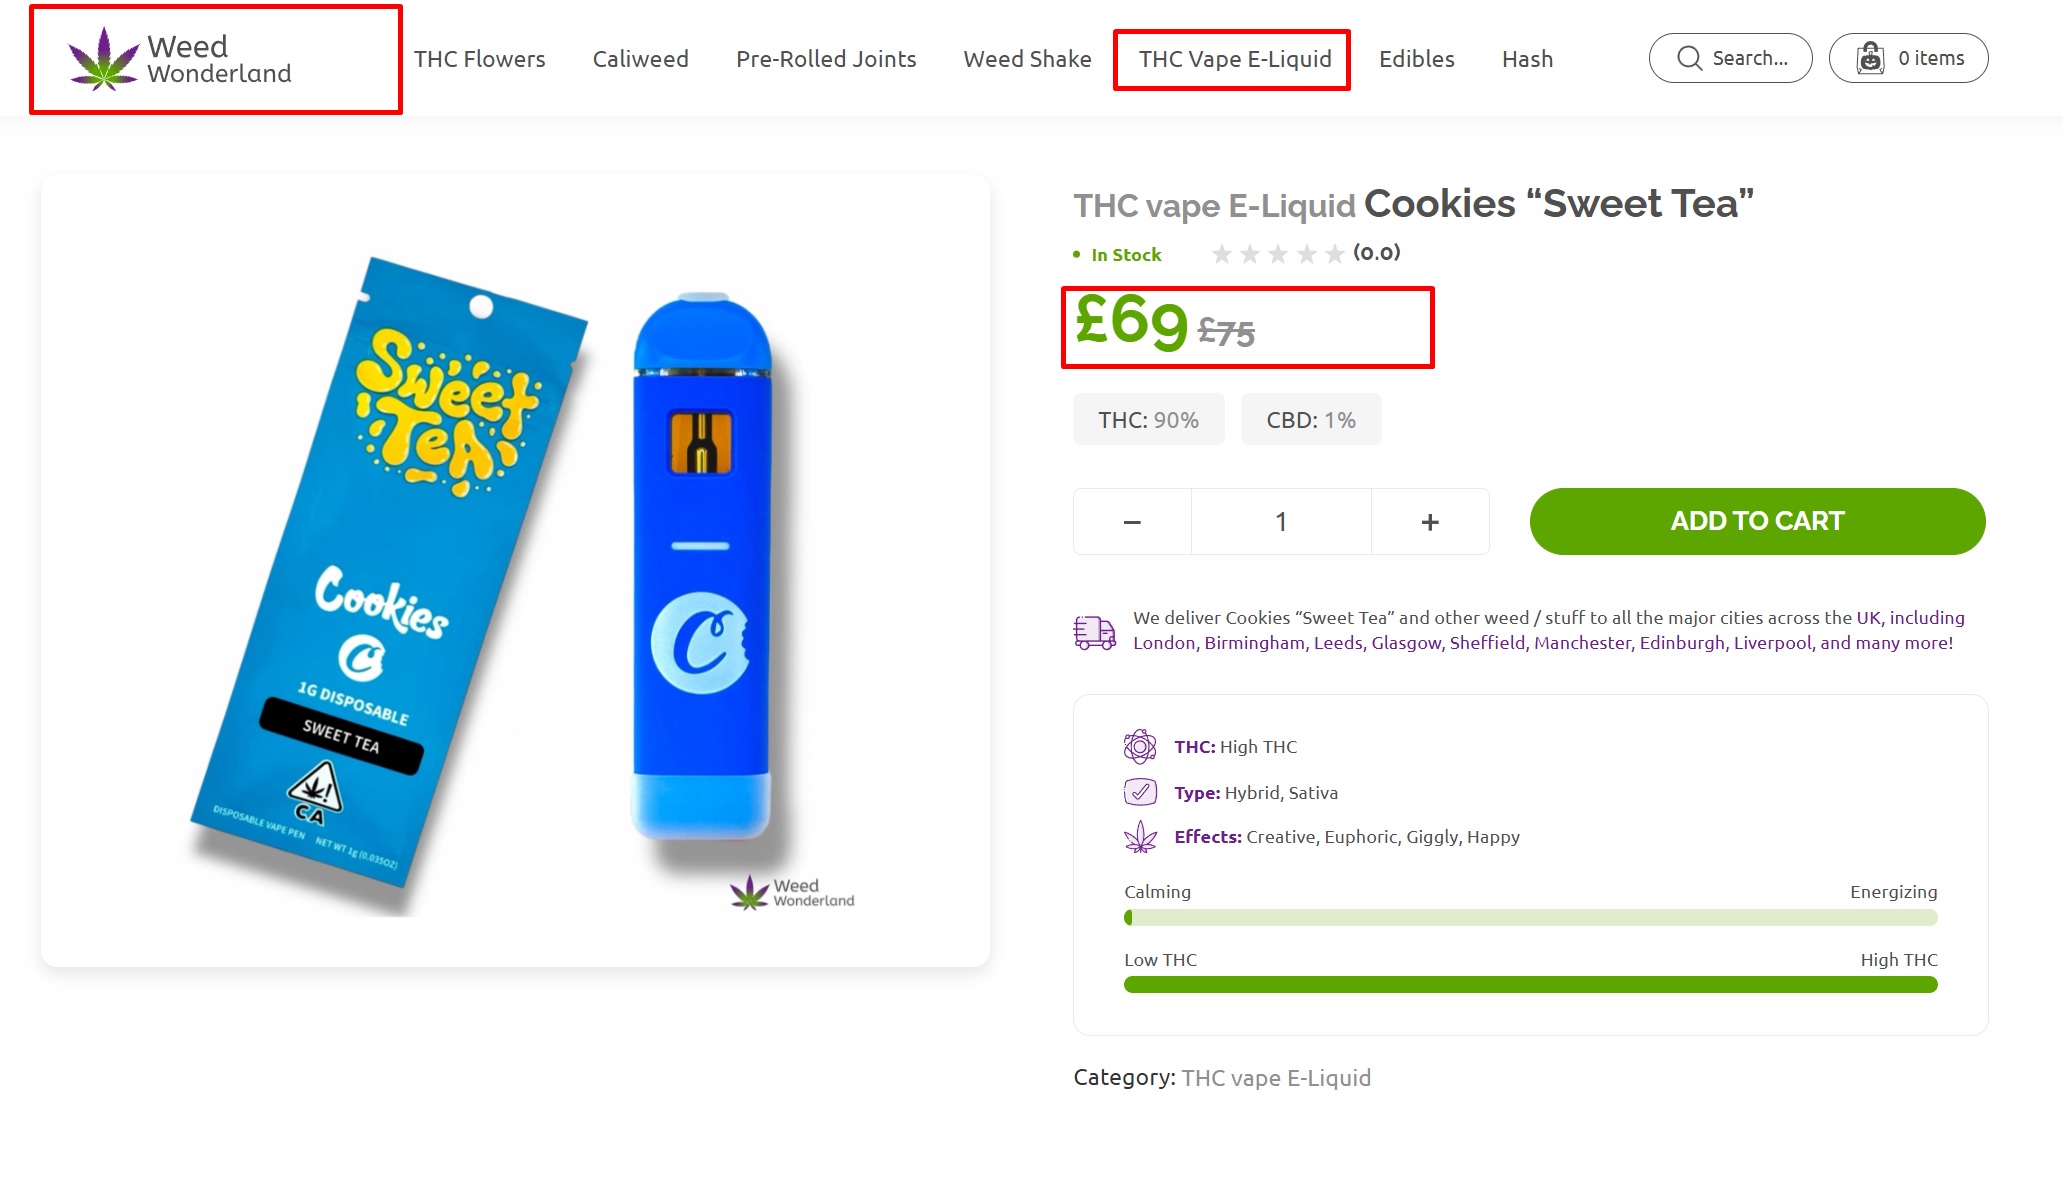Select the Caliweed navigation link
The image size is (2063, 1178).
click(x=640, y=59)
